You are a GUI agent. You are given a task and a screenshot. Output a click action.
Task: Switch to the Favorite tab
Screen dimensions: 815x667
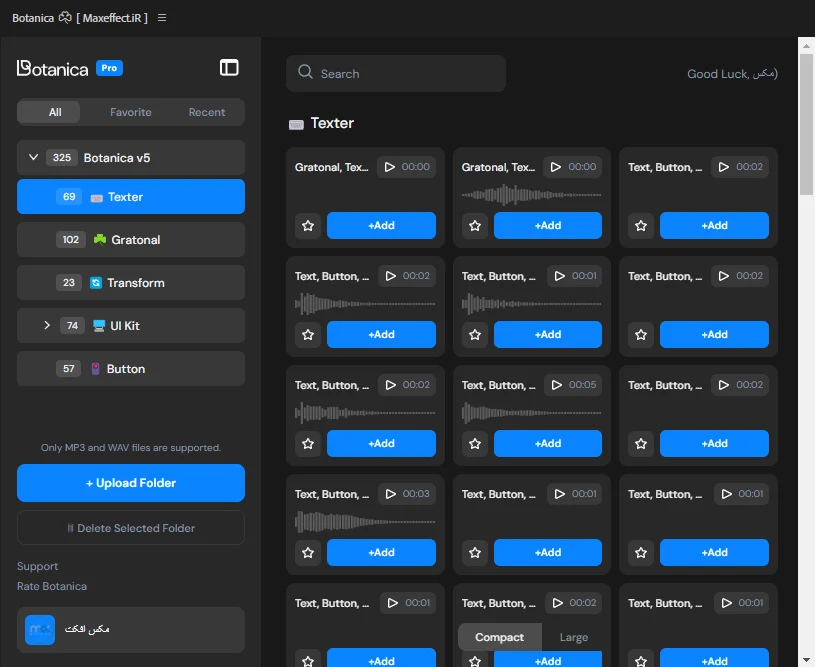130,112
